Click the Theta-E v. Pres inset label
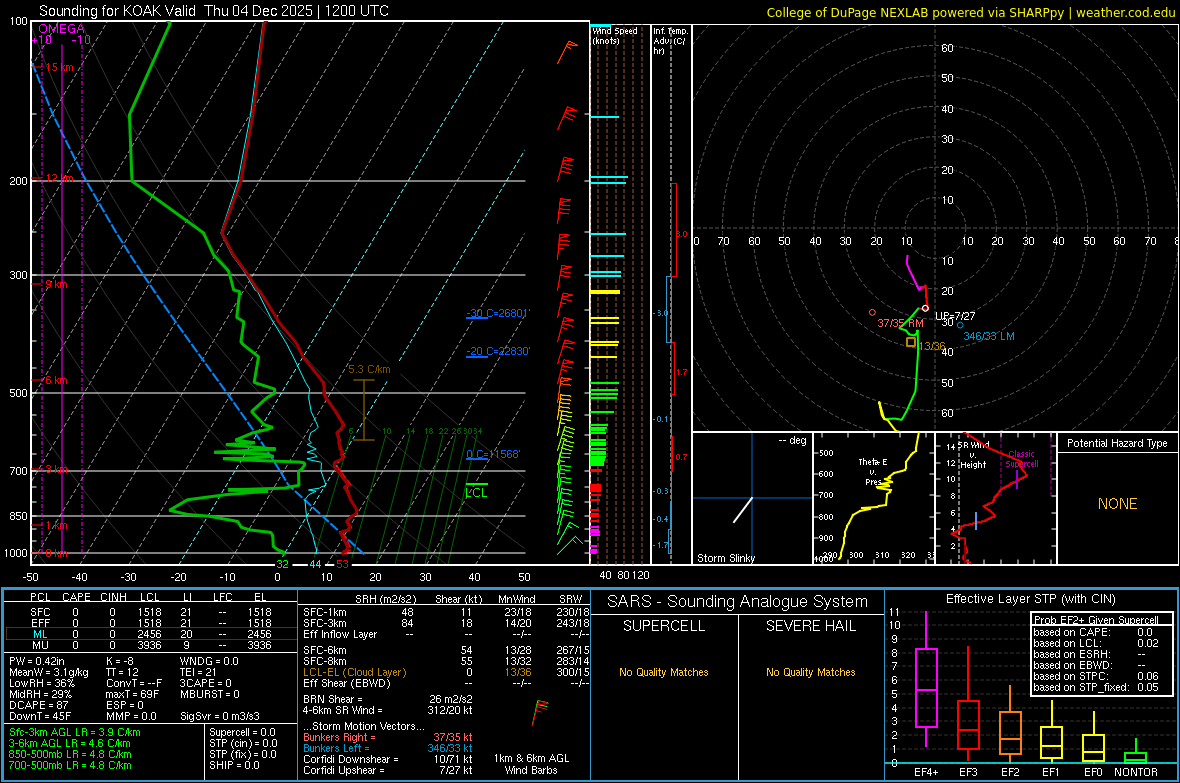 [x=873, y=471]
